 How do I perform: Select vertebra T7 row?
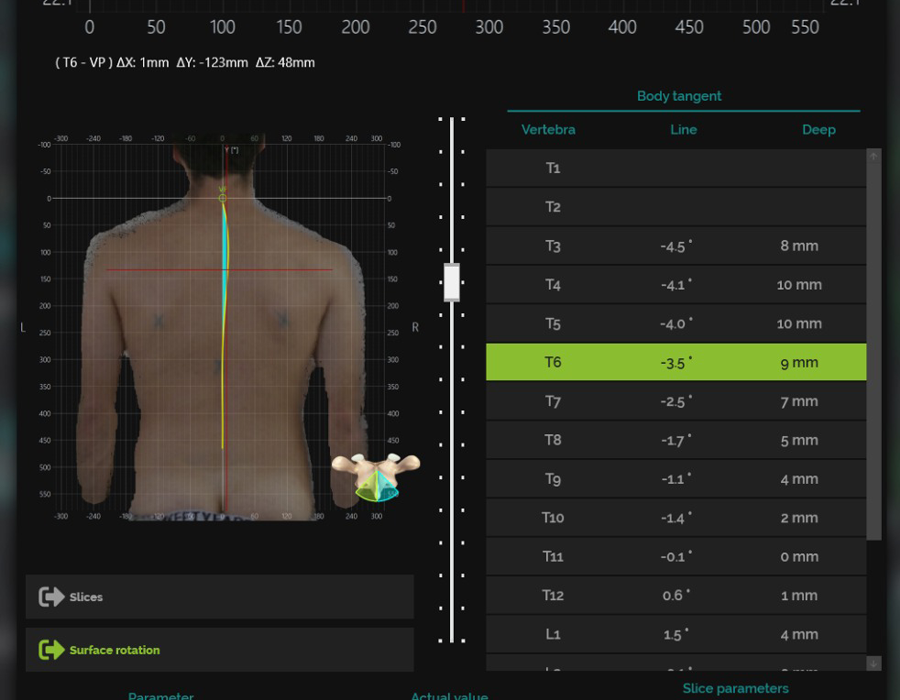pos(675,401)
